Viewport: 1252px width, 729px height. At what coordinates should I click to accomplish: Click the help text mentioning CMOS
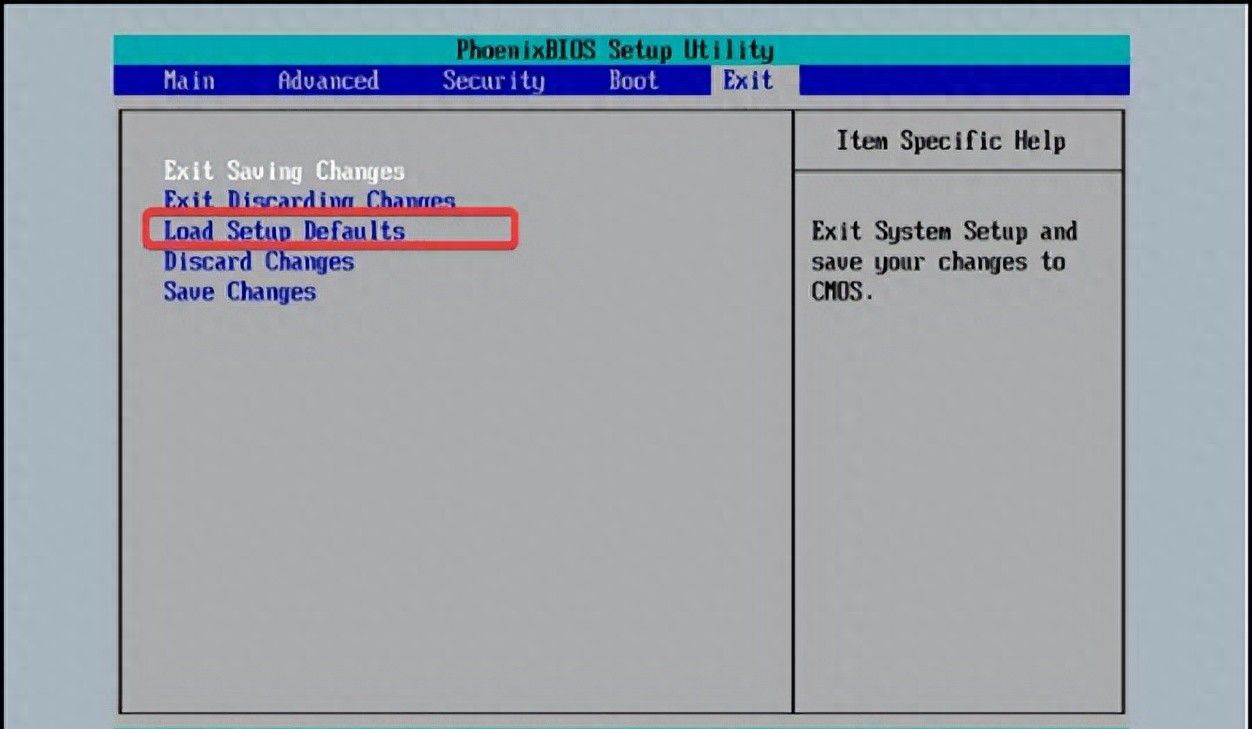pyautogui.click(x=944, y=262)
